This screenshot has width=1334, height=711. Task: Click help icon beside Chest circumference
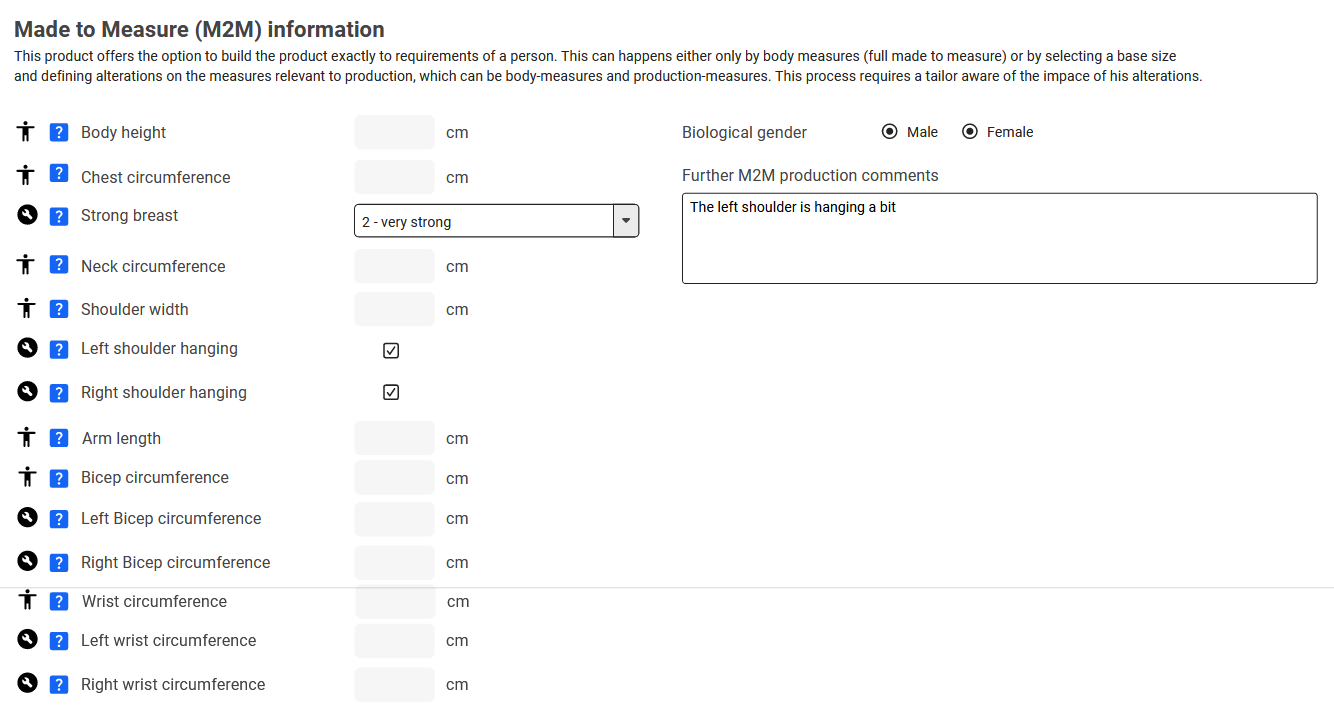[x=59, y=176]
